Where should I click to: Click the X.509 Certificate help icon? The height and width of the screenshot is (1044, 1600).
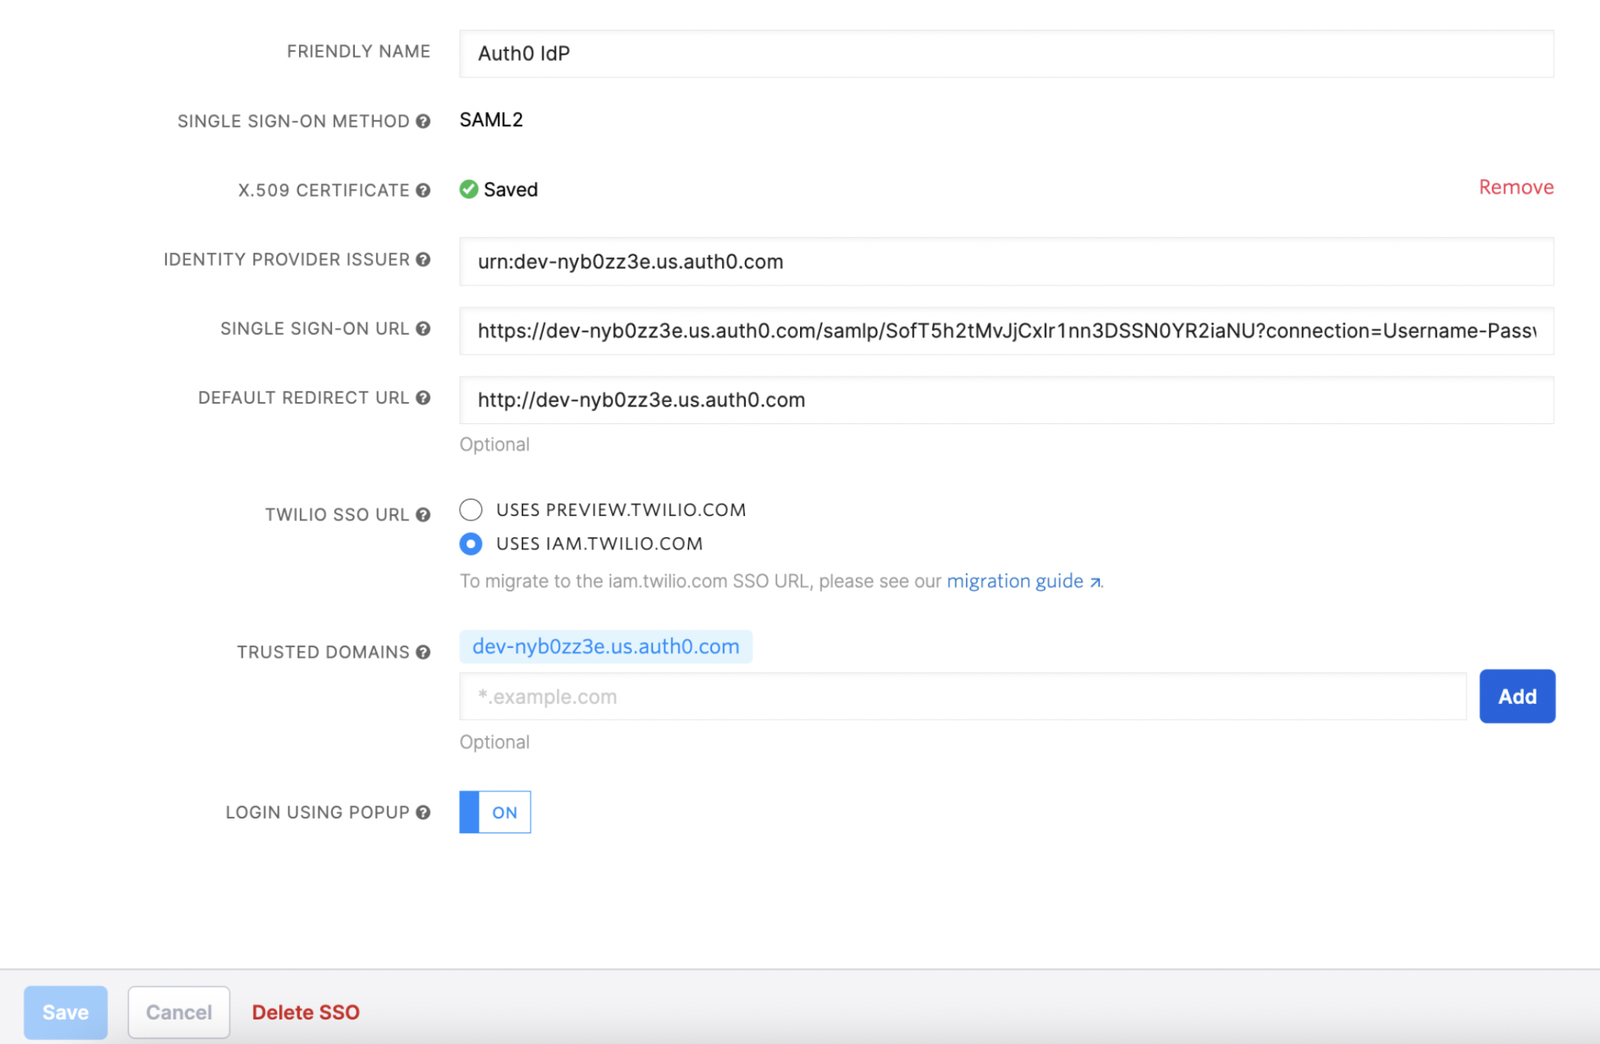[x=423, y=189]
